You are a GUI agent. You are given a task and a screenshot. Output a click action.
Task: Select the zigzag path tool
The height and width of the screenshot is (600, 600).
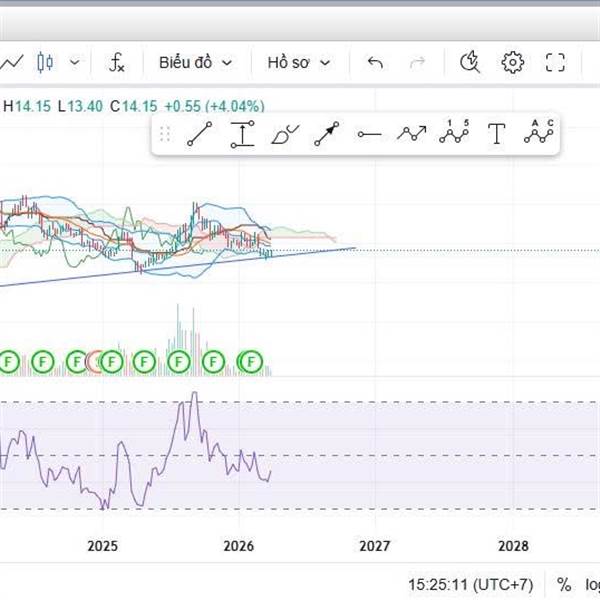pyautogui.click(x=411, y=134)
